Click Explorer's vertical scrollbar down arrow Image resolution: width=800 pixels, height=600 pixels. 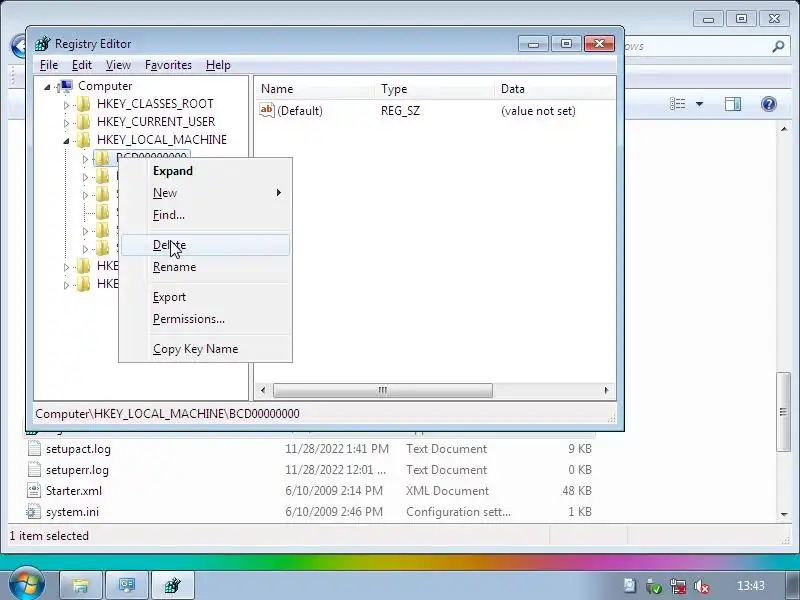tap(784, 514)
